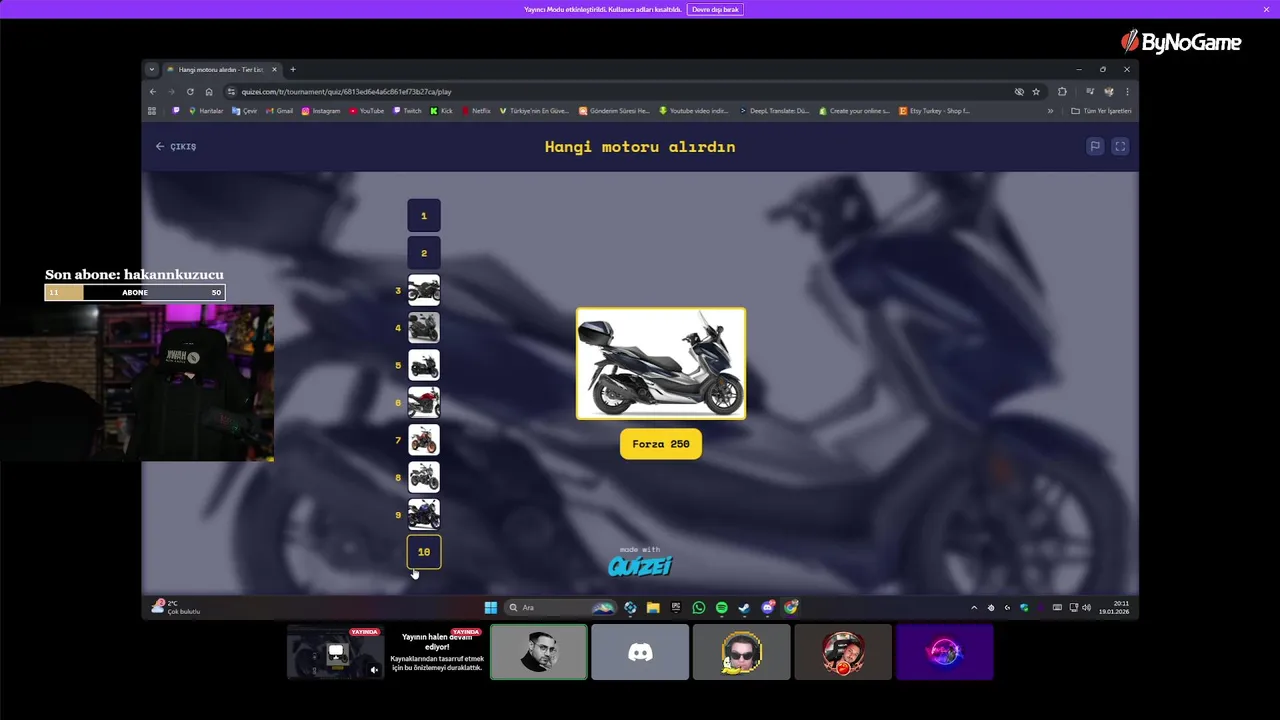Click the flag report icon in quiz header
The image size is (1280, 720).
pyautogui.click(x=1095, y=146)
